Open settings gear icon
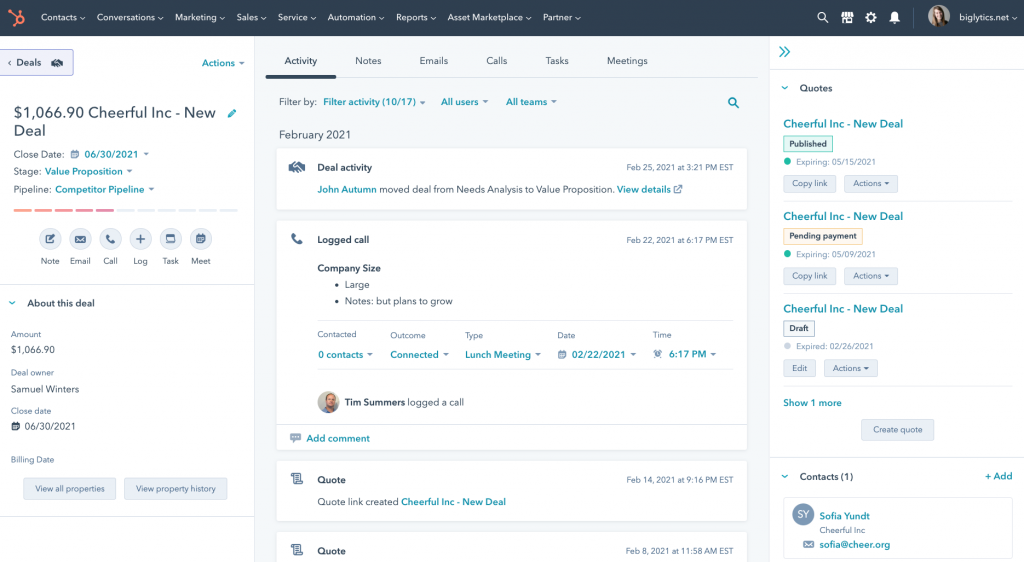1024x562 pixels. point(871,18)
